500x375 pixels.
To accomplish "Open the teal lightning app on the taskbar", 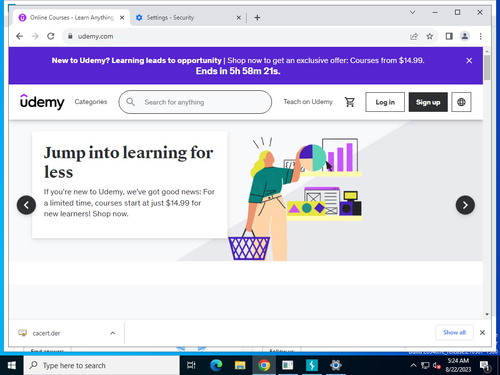I will [312, 365].
